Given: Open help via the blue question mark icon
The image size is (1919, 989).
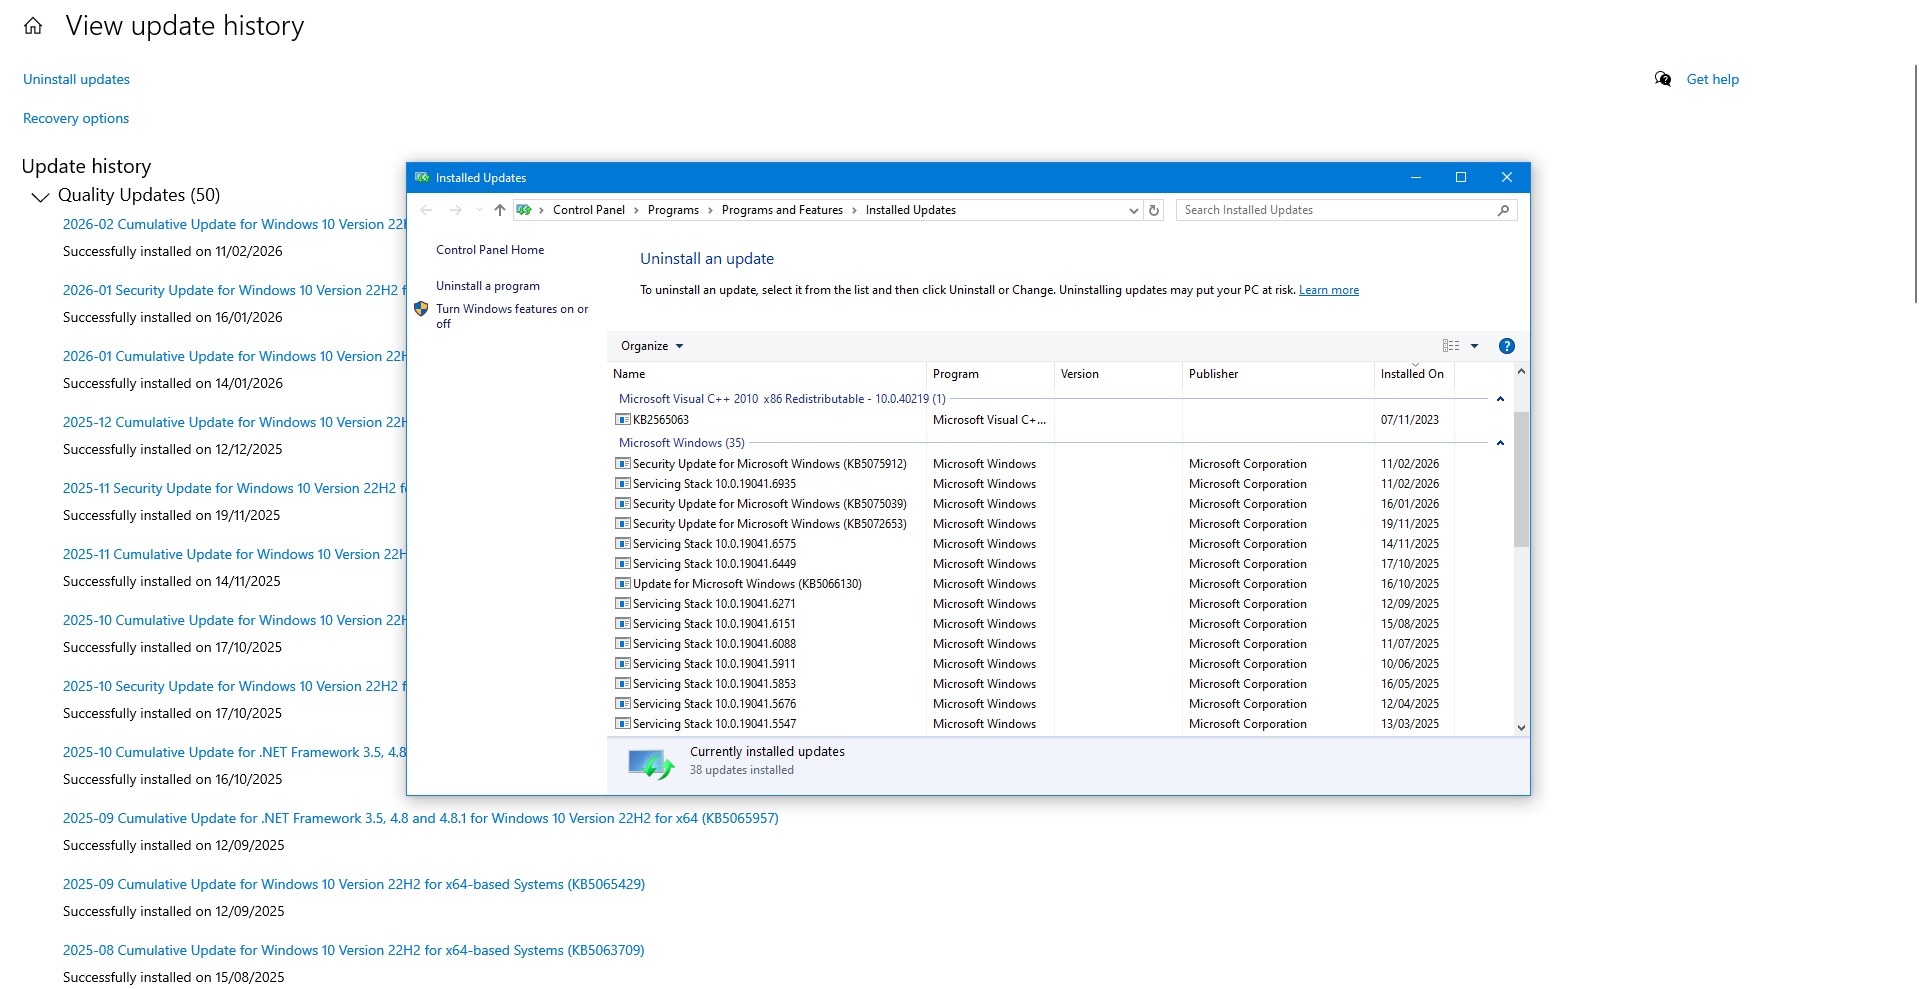Looking at the screenshot, I should point(1506,346).
